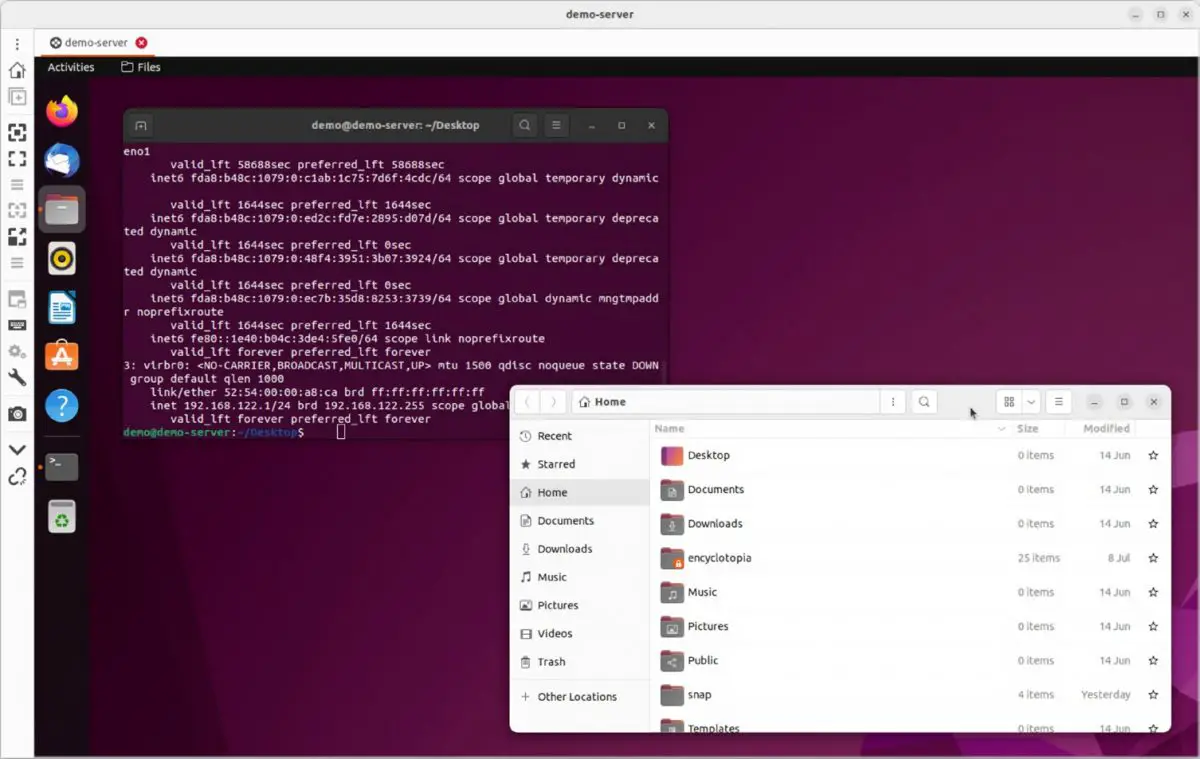This screenshot has width=1200, height=759.
Task: Select Downloads in the sidebar
Action: tap(563, 548)
